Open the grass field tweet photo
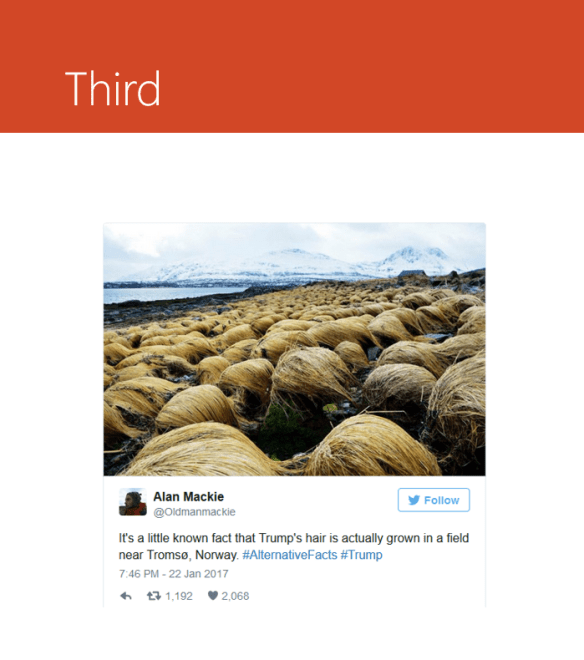The width and height of the screenshot is (584, 660). tap(294, 349)
